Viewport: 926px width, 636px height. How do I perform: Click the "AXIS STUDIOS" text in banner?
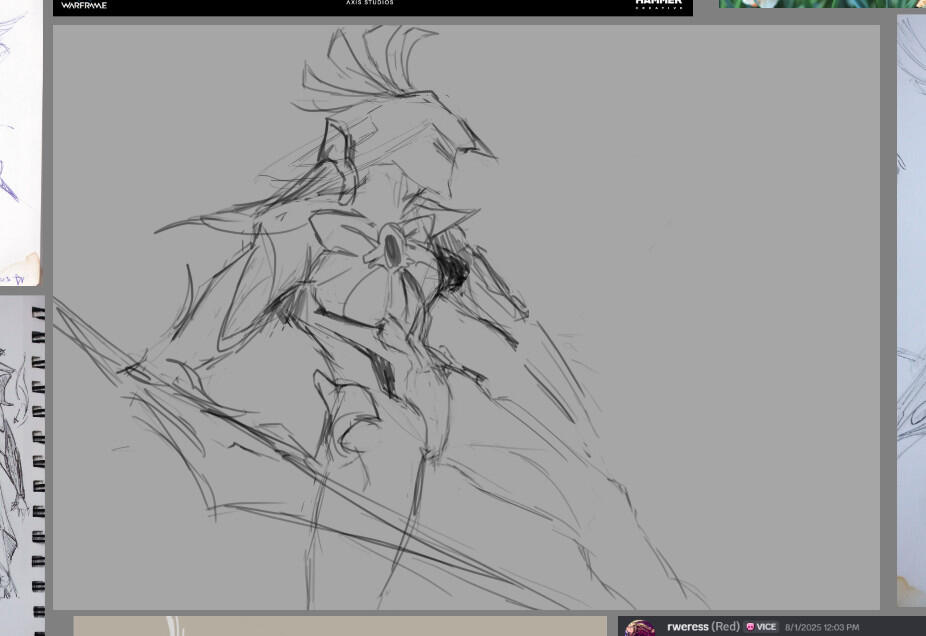tap(370, 2)
